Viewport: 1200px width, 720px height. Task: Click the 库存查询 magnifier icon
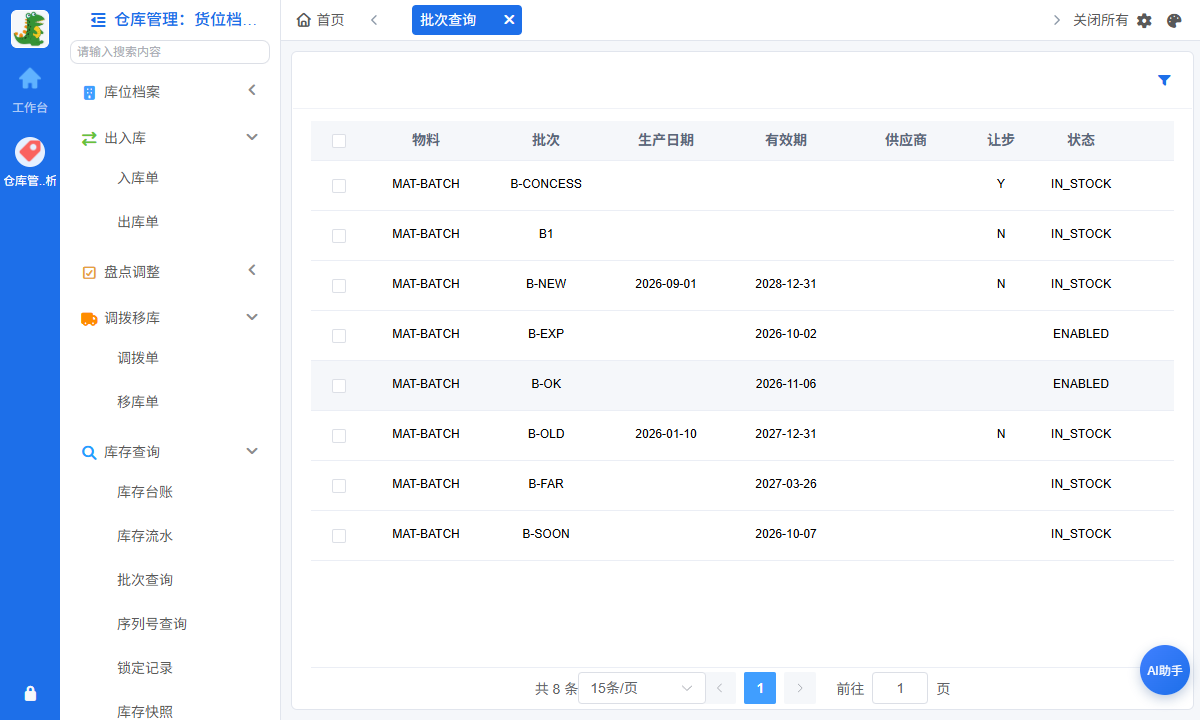click(89, 452)
